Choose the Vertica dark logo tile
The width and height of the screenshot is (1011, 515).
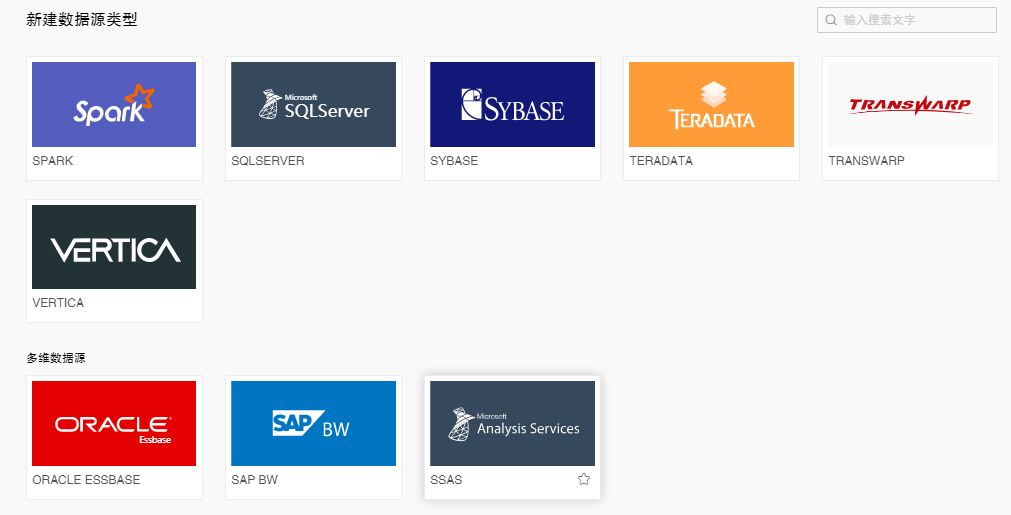point(114,247)
